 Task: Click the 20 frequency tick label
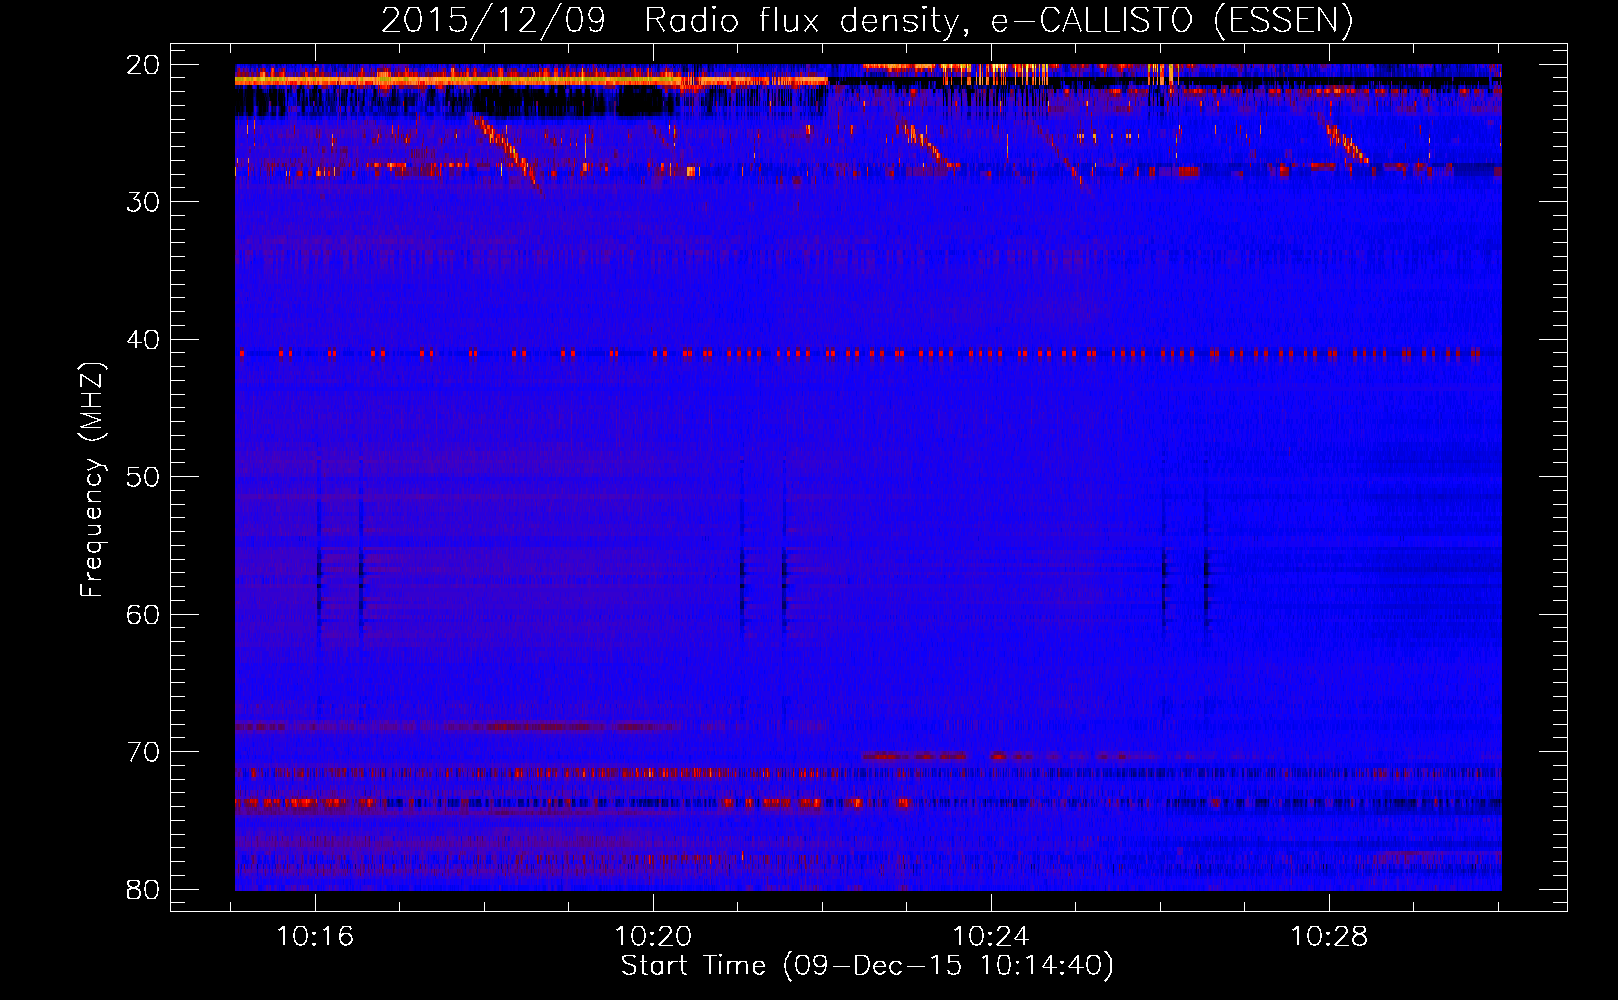click(x=144, y=65)
